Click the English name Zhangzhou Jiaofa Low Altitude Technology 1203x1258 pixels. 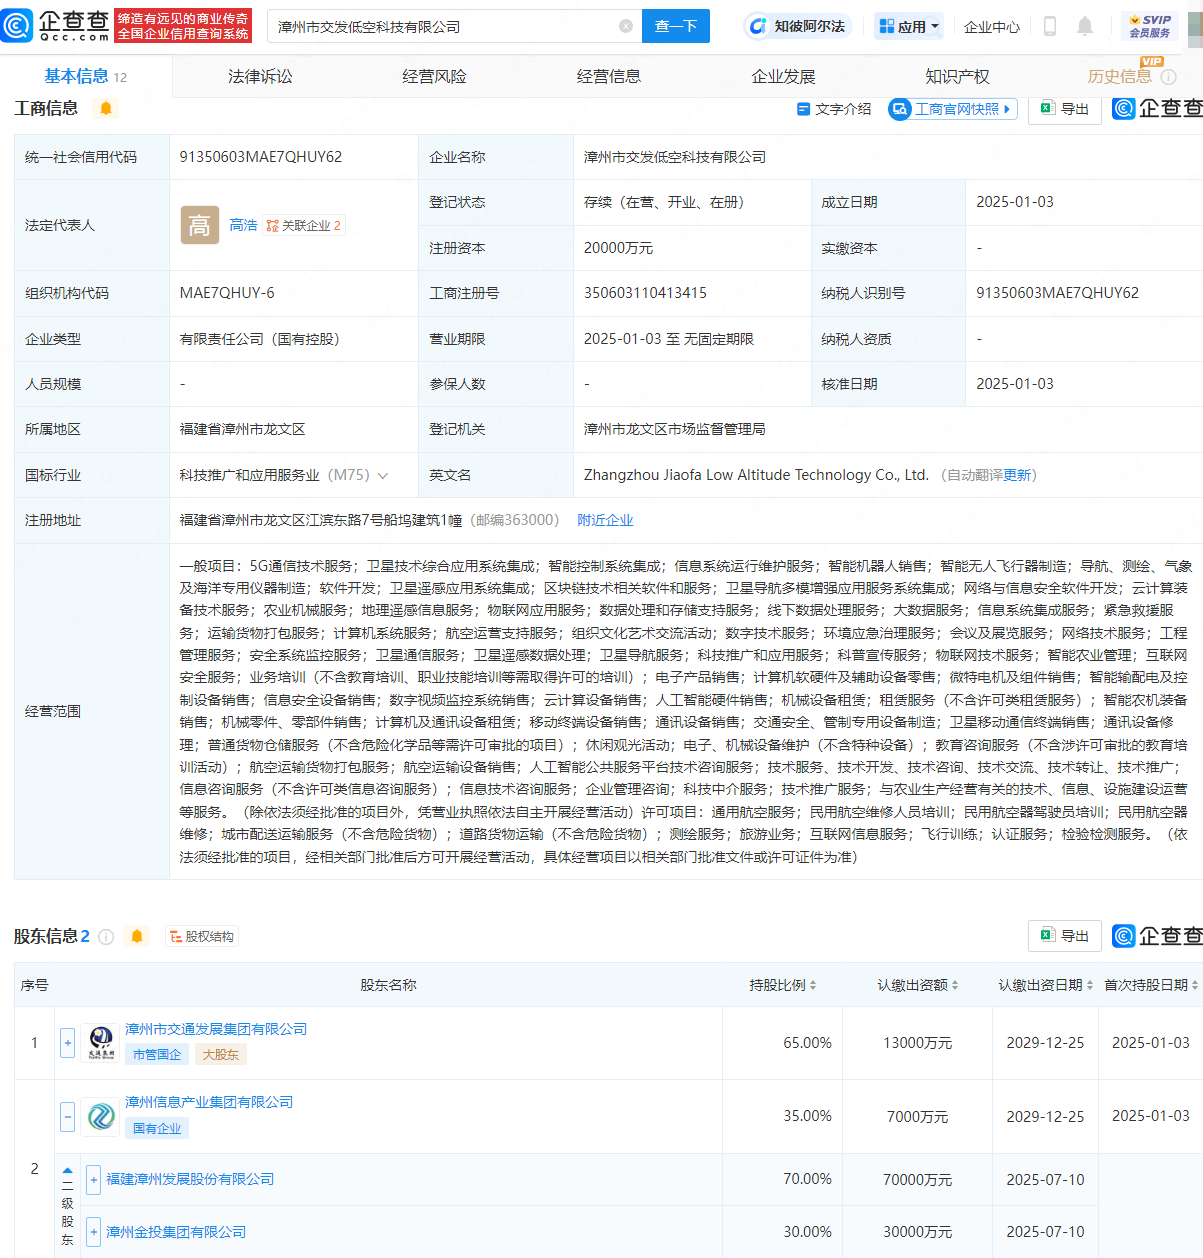[x=756, y=475]
